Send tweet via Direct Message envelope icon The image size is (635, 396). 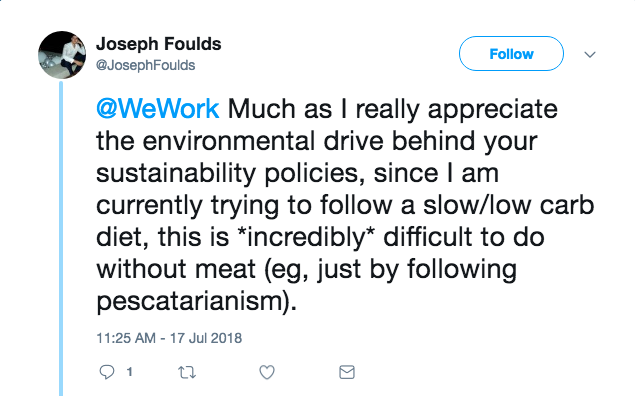click(347, 372)
